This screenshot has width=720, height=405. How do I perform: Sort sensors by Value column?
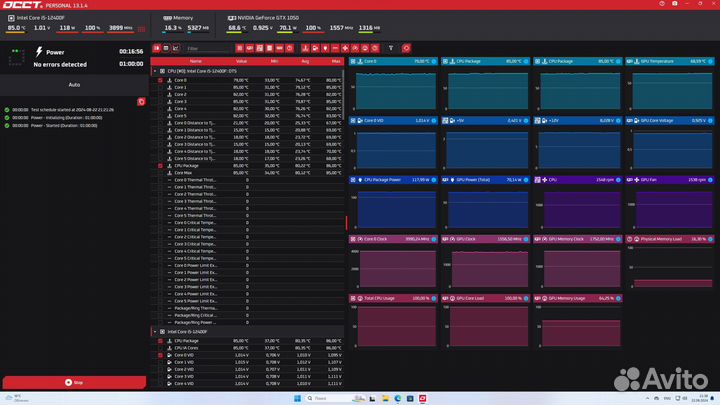pos(242,61)
